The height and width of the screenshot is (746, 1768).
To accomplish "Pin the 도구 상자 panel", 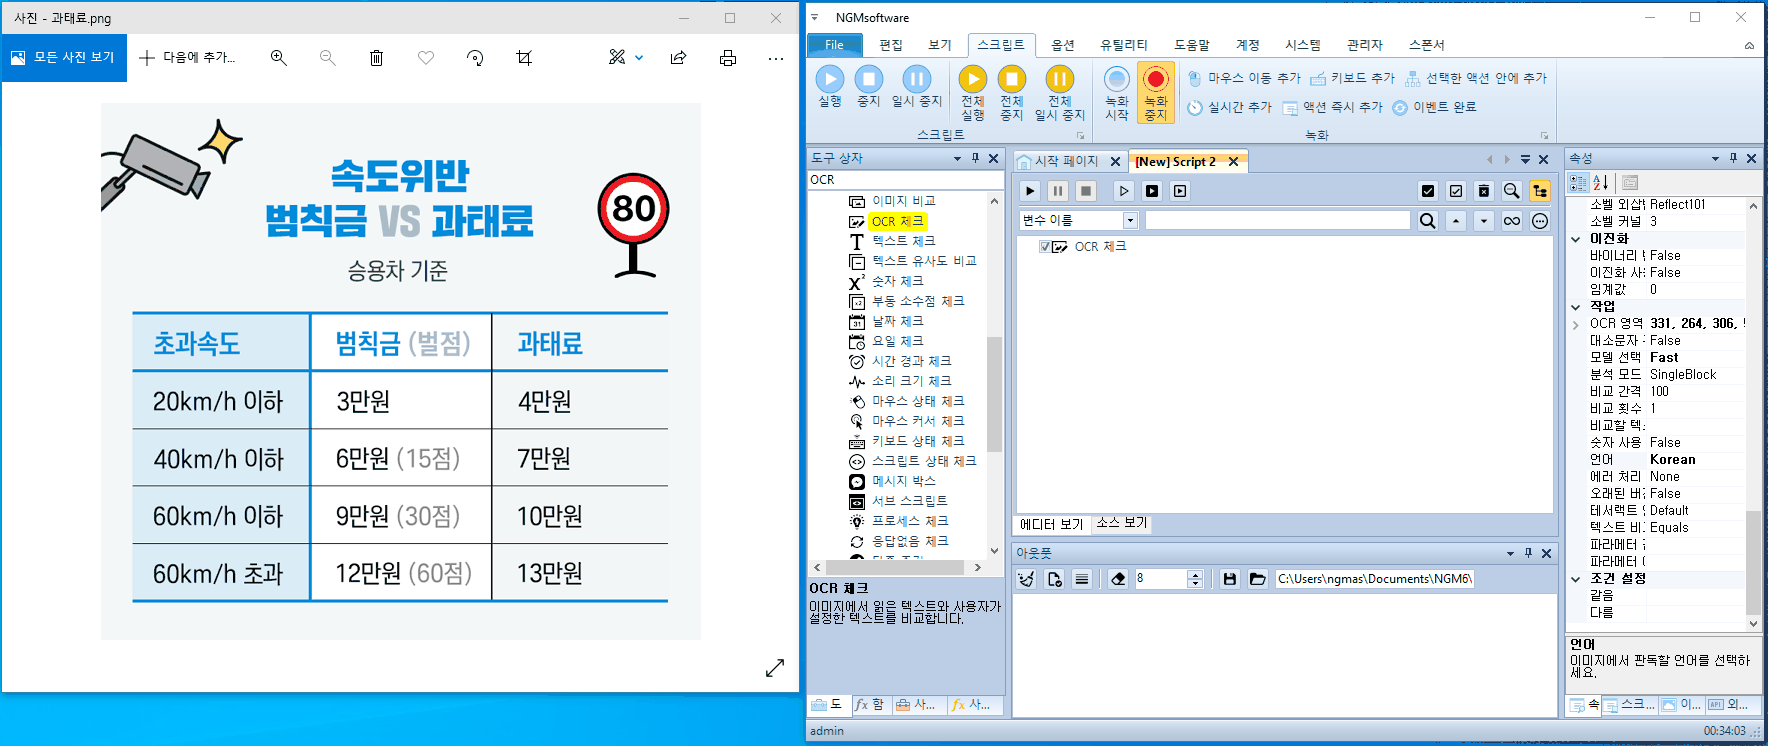I will [x=976, y=158].
